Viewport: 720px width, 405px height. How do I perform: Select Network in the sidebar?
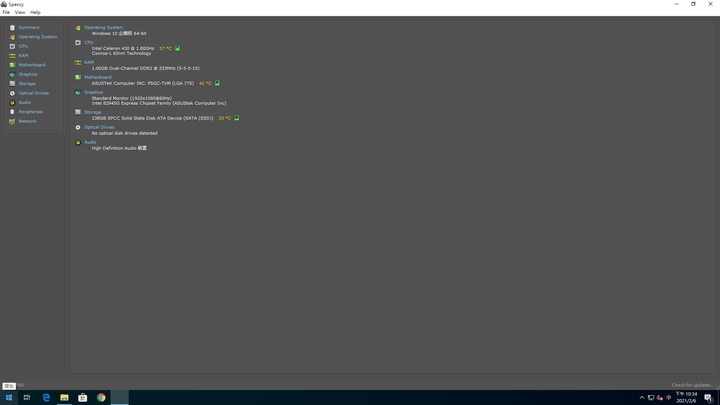click(28, 121)
